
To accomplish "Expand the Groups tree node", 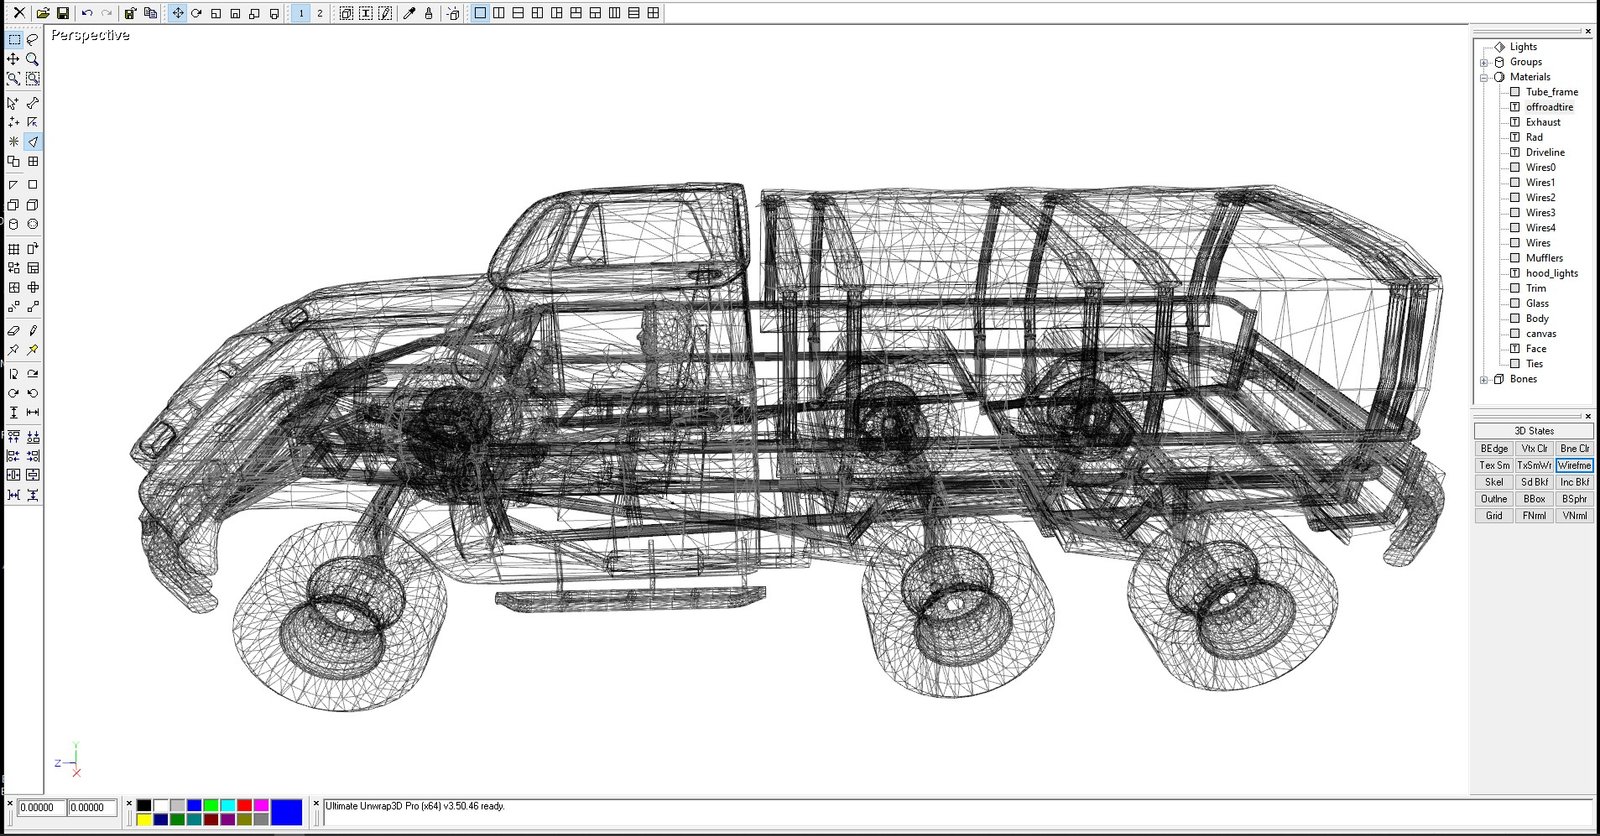I will click(x=1484, y=62).
